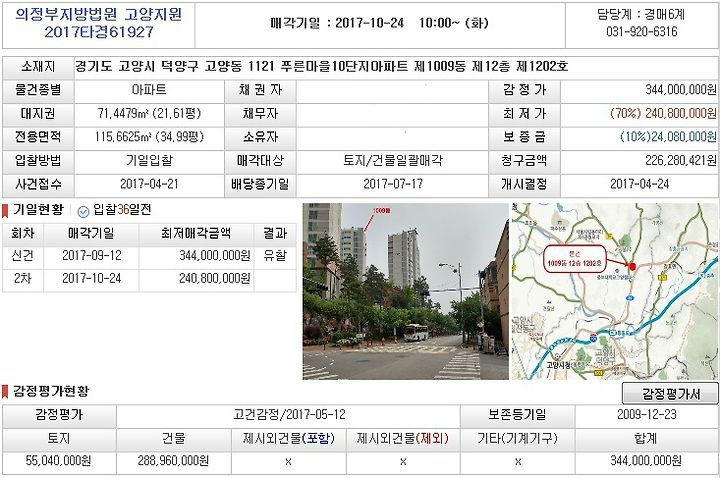
Task: Click case filing date 2017-04-21
Action: pos(149,184)
